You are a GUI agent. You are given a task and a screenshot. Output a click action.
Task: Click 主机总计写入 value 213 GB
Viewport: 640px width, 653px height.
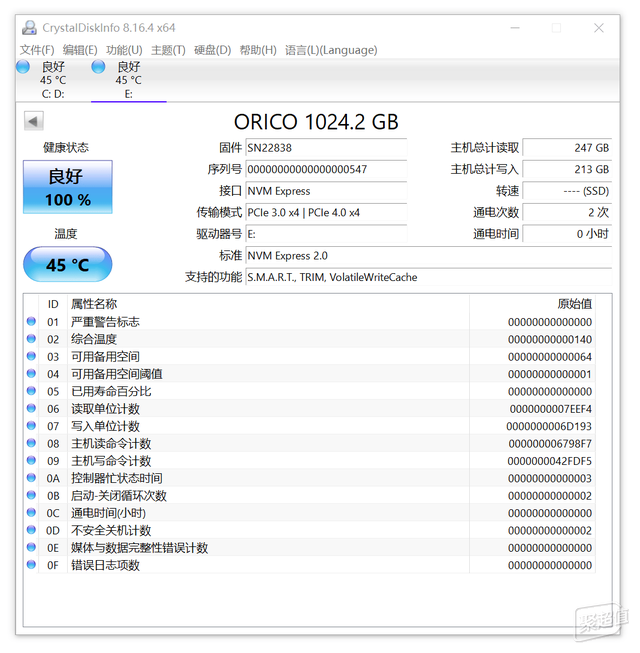click(x=568, y=169)
